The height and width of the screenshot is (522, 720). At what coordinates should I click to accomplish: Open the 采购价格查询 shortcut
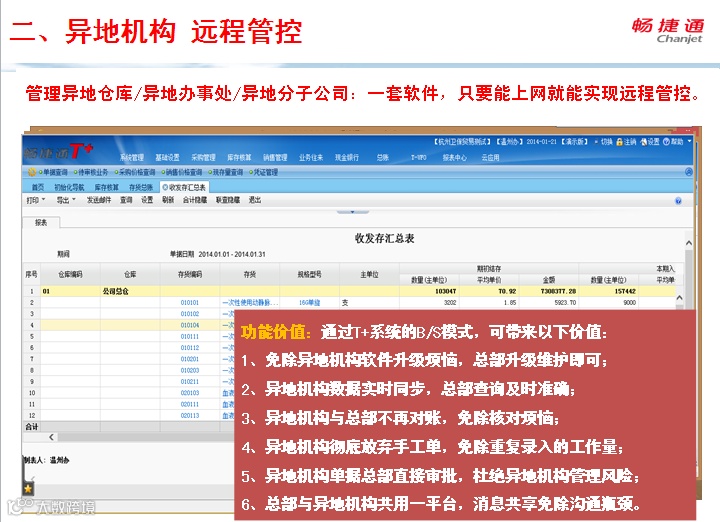(x=137, y=172)
